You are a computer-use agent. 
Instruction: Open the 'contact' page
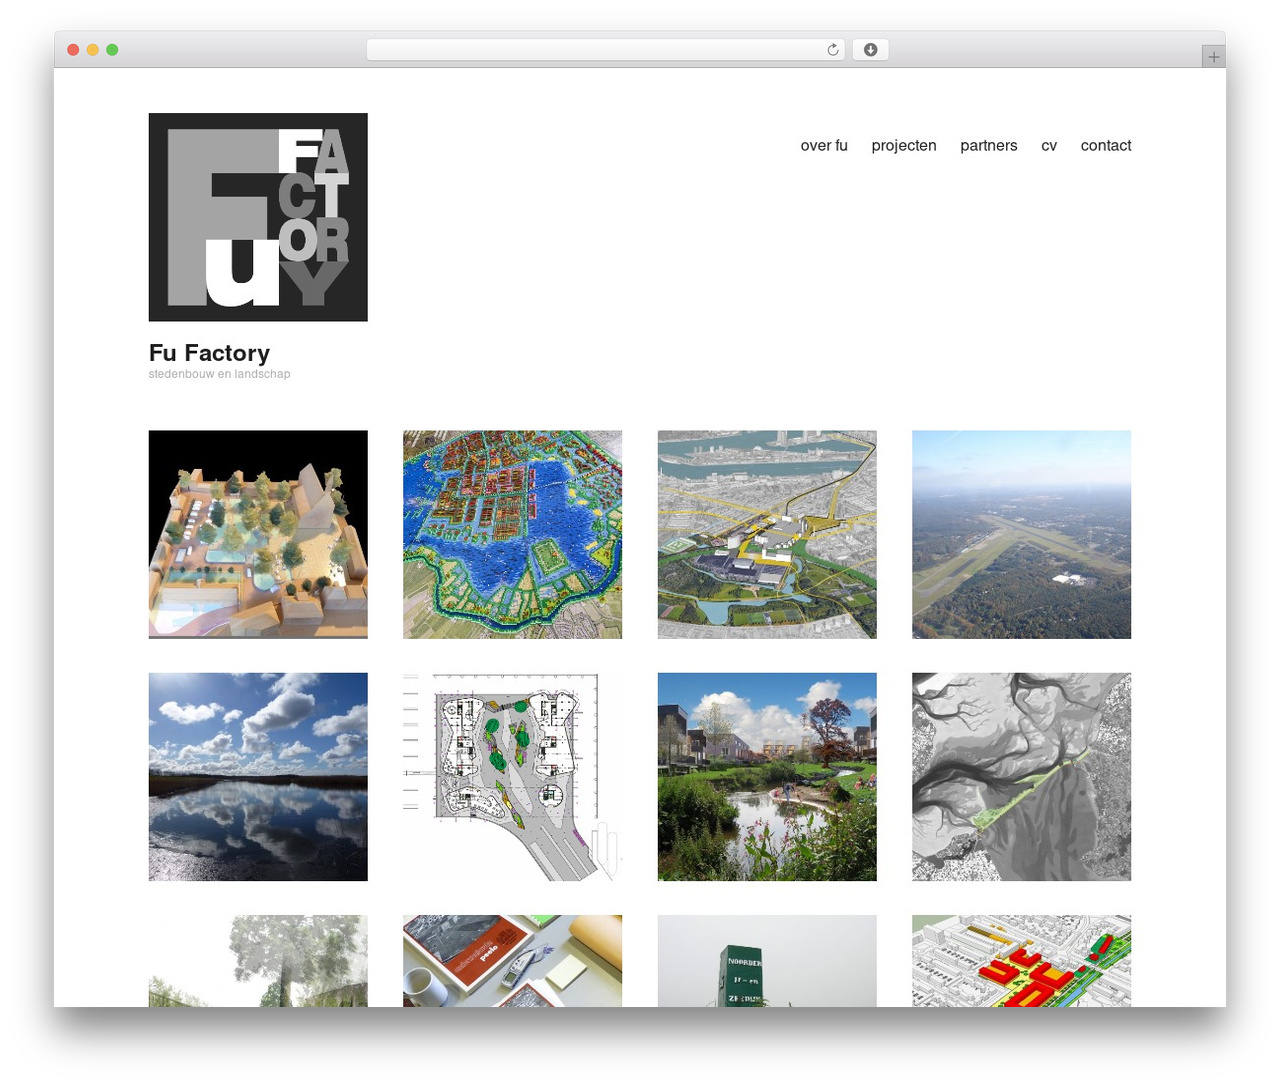click(x=1106, y=145)
